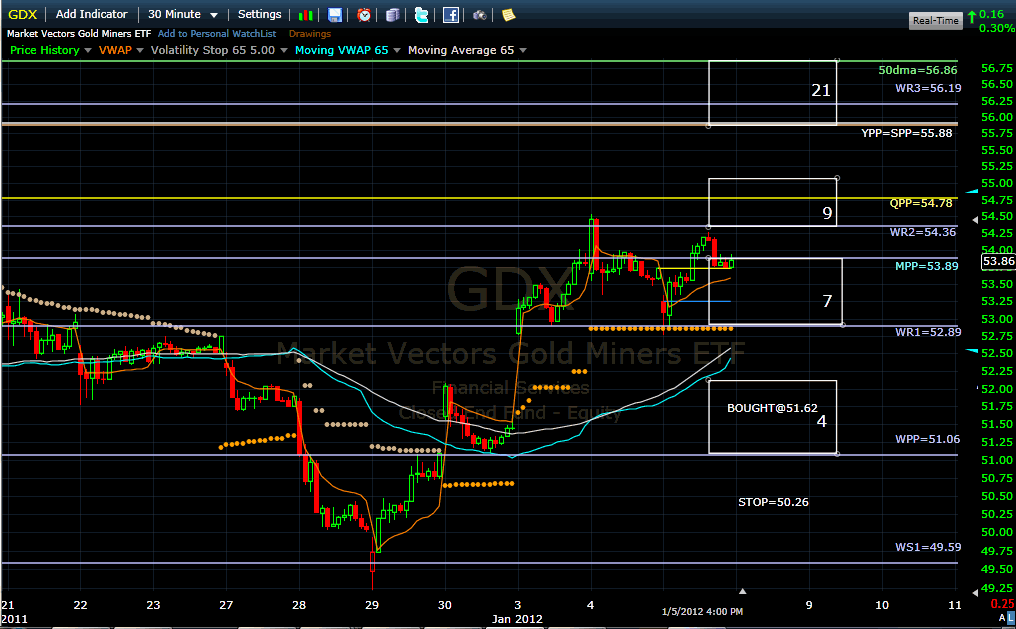The image size is (1016, 629).
Task: Click the 56.75 price axis label
Action: click(x=997, y=68)
